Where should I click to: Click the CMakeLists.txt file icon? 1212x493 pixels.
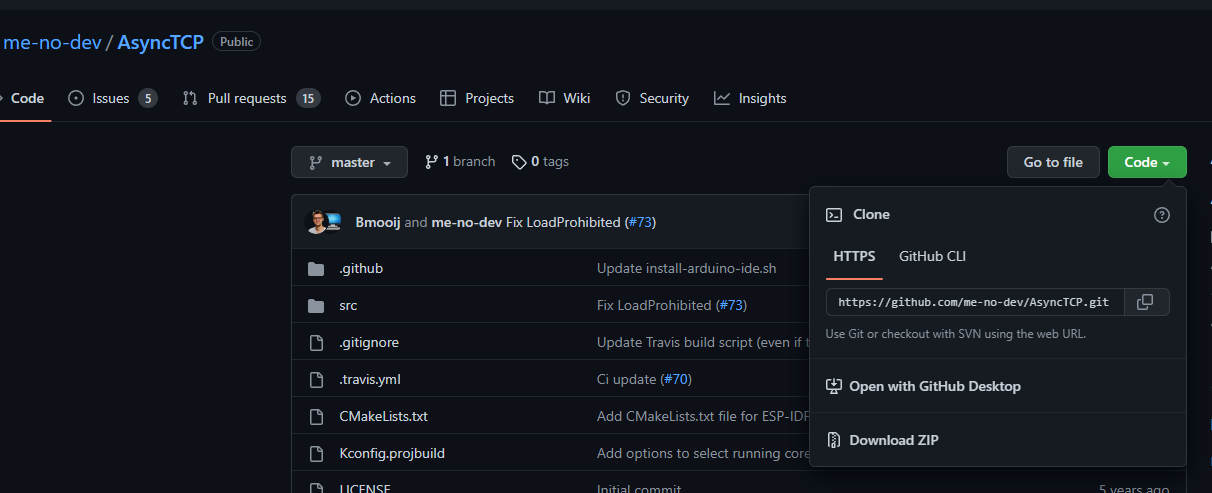pyautogui.click(x=316, y=416)
